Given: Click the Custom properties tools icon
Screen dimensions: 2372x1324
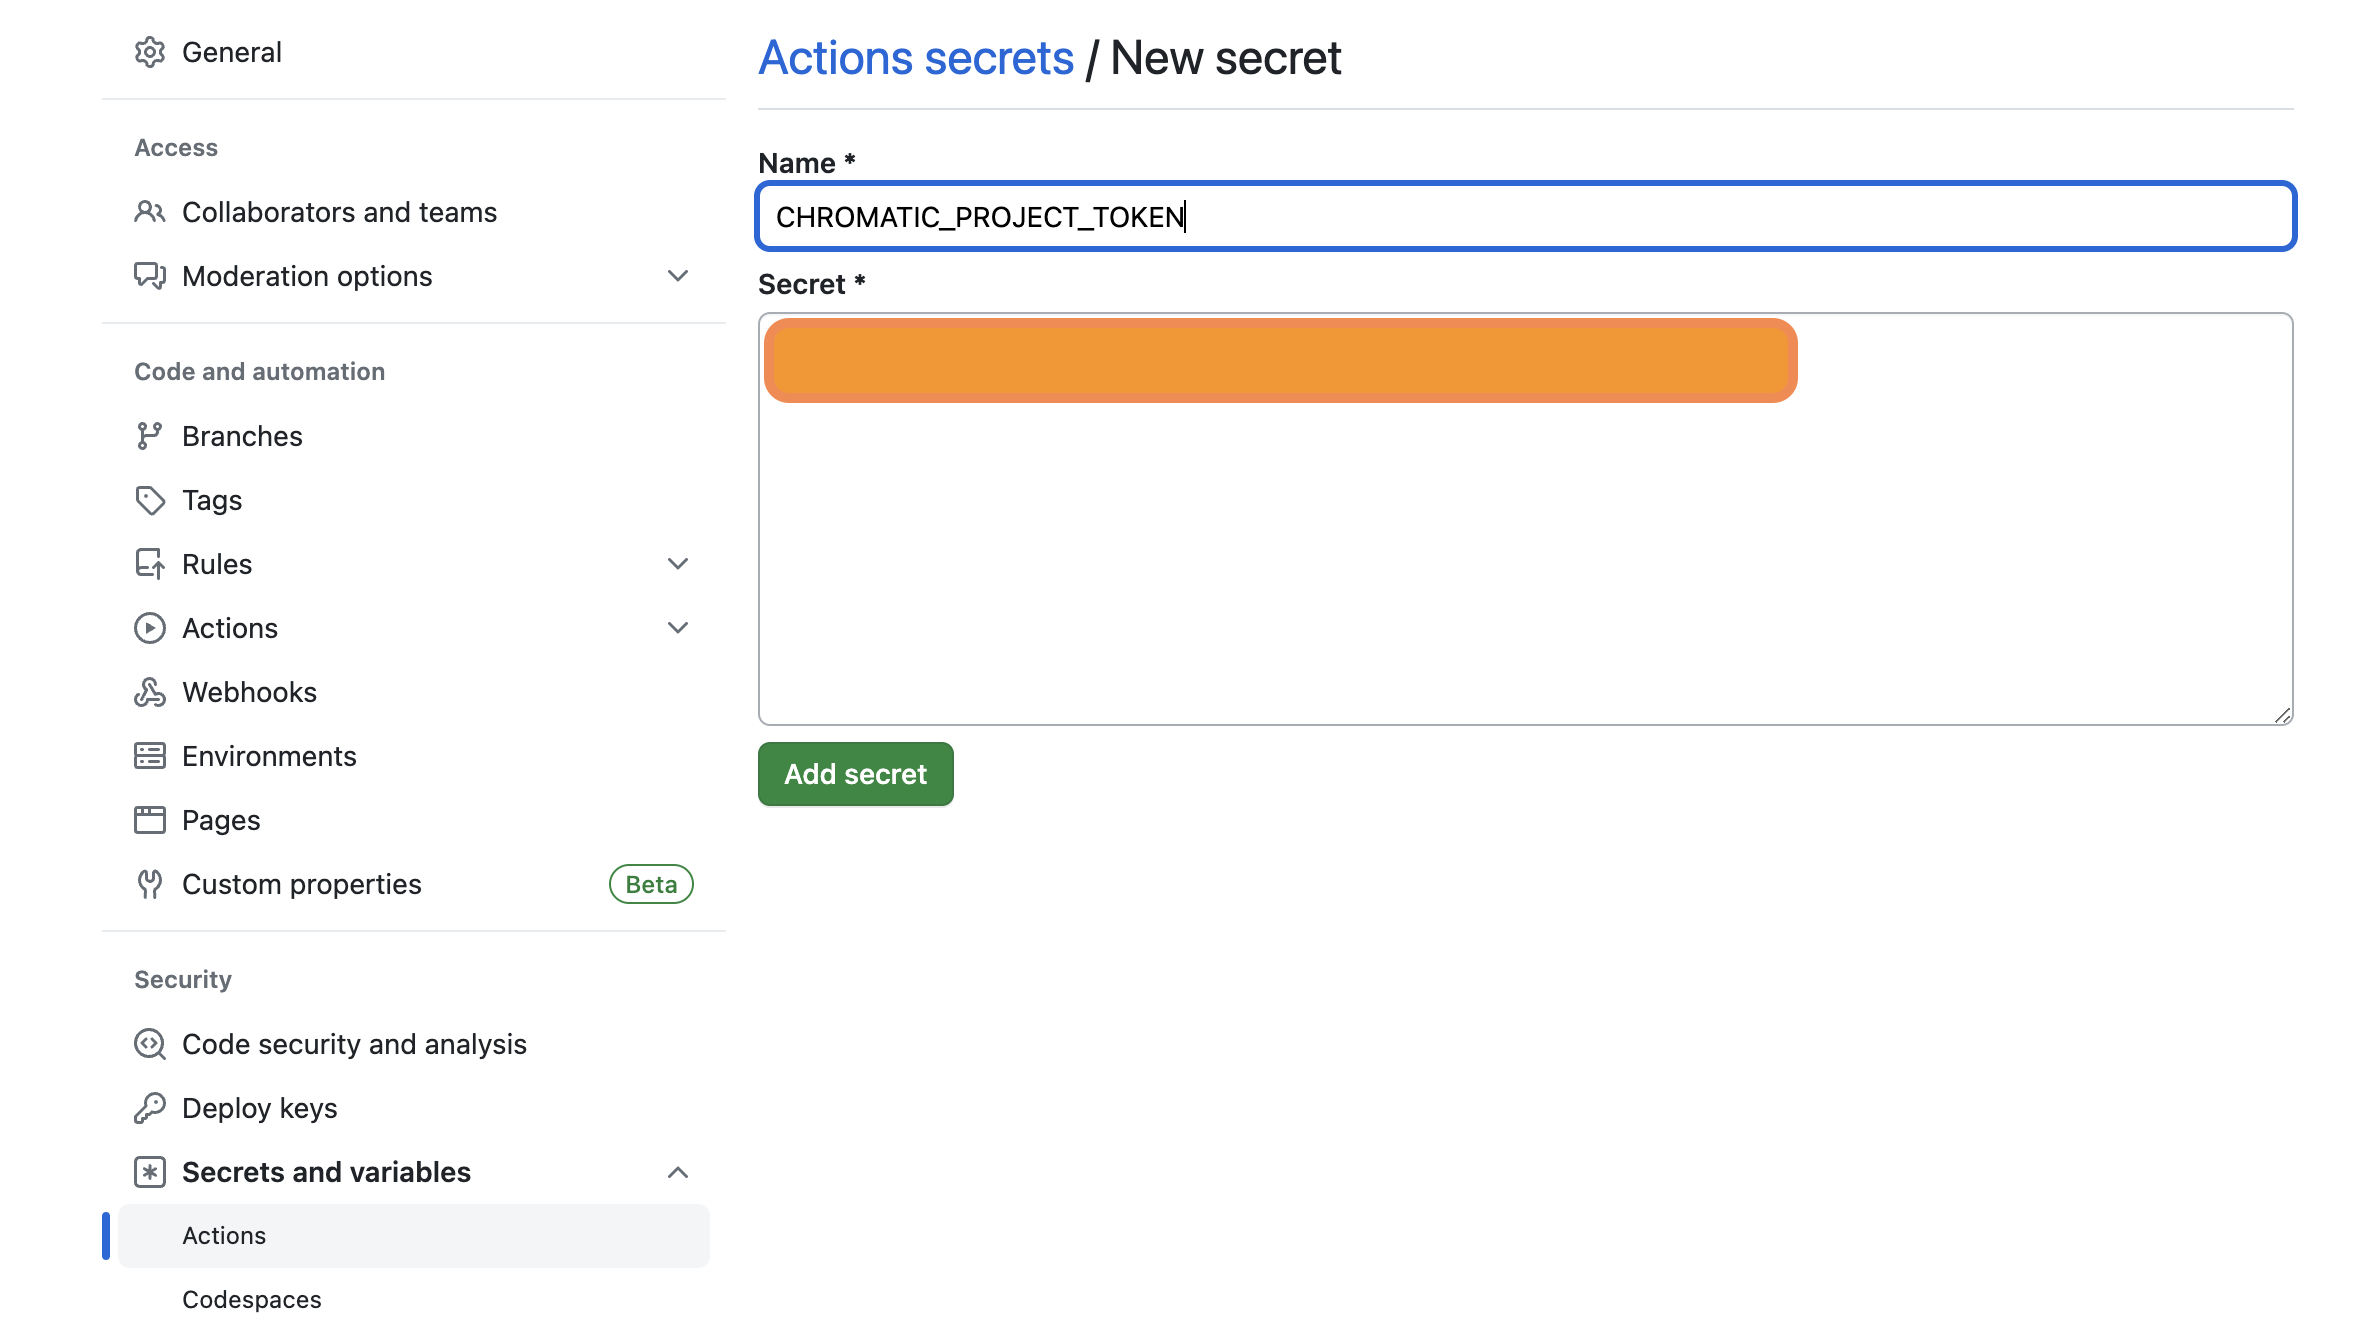Looking at the screenshot, I should pos(150,884).
